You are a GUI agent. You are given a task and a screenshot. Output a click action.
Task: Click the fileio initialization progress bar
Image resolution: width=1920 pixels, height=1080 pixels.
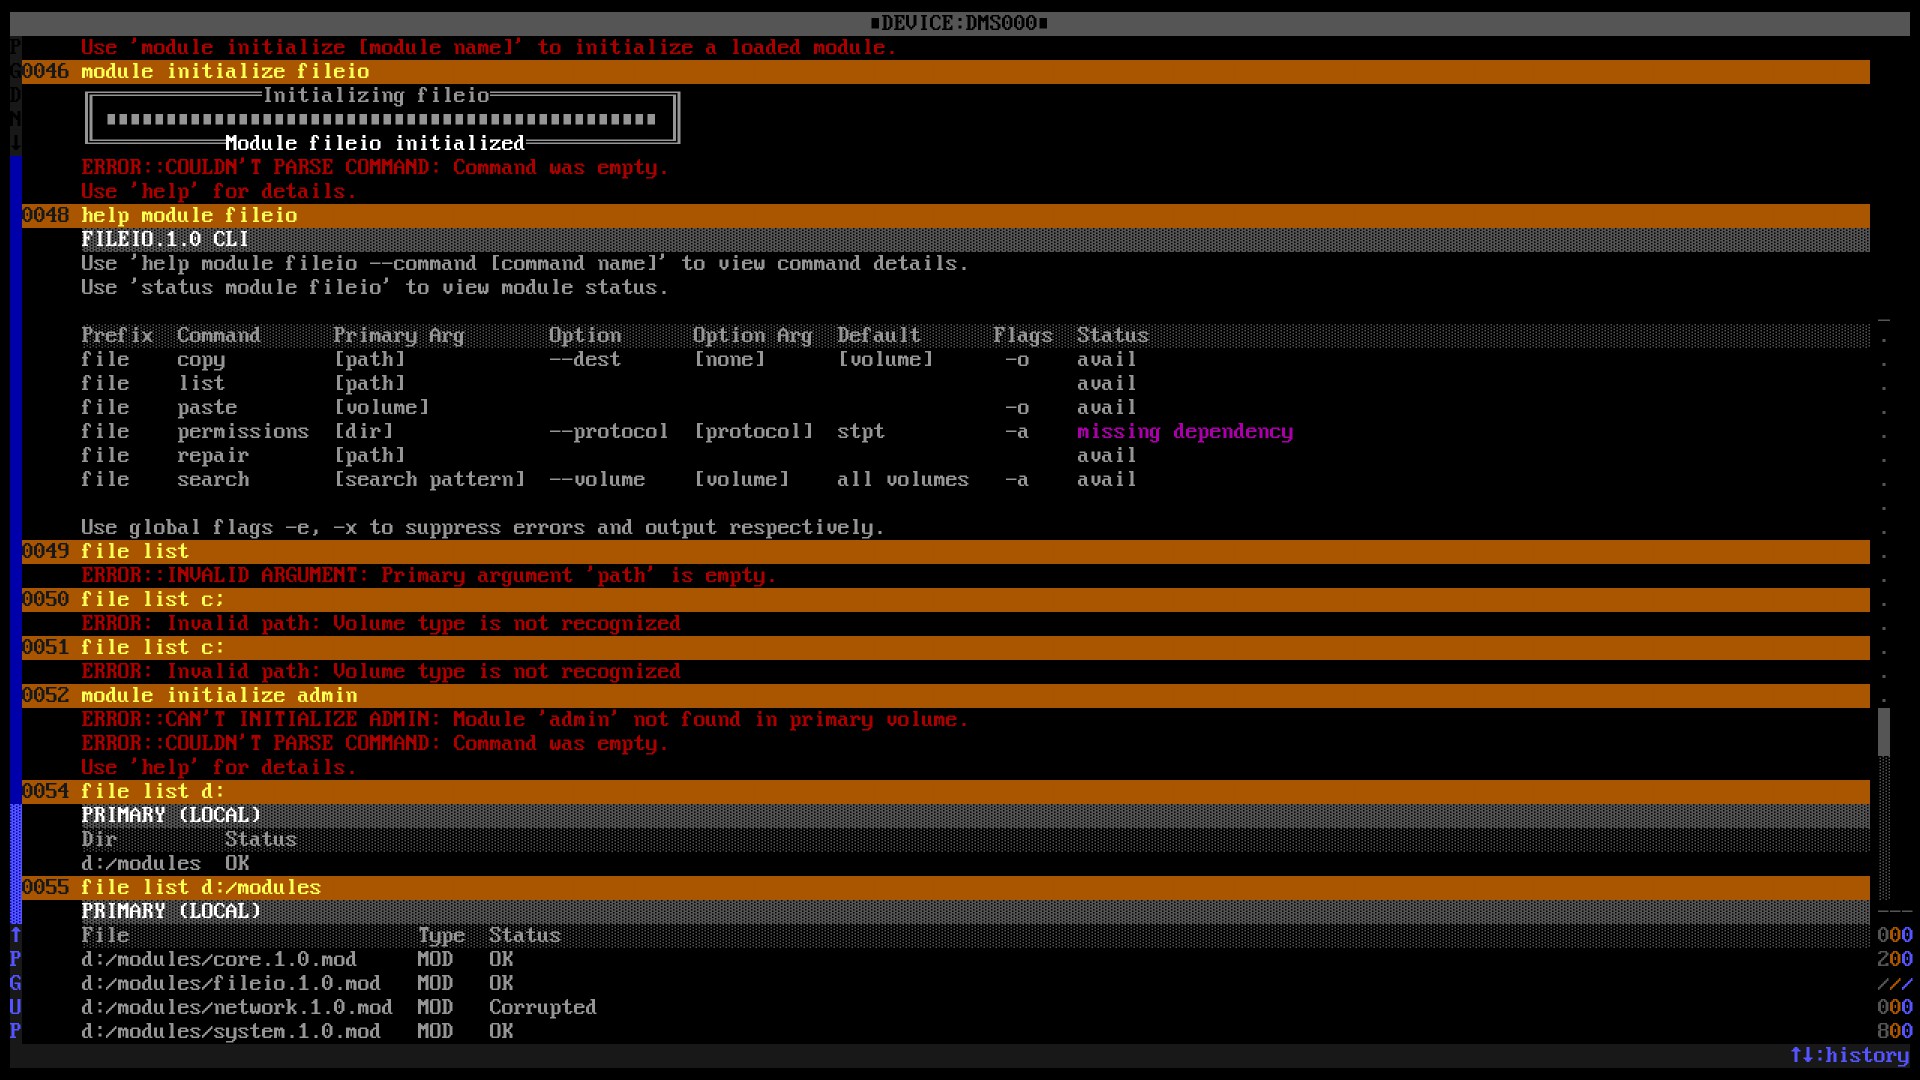pos(382,119)
